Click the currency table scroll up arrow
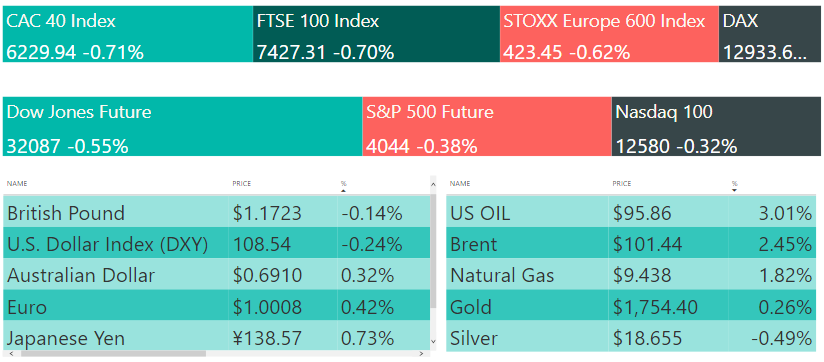This screenshot has height=362, width=824. [x=433, y=184]
